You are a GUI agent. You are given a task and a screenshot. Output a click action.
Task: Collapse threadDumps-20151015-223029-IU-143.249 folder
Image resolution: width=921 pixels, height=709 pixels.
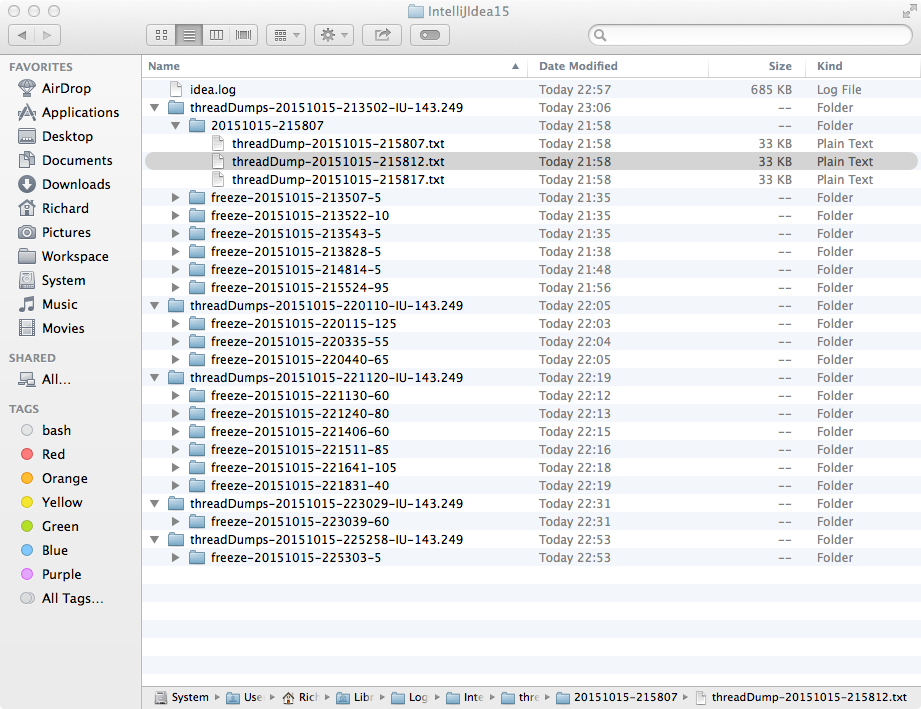(x=154, y=503)
